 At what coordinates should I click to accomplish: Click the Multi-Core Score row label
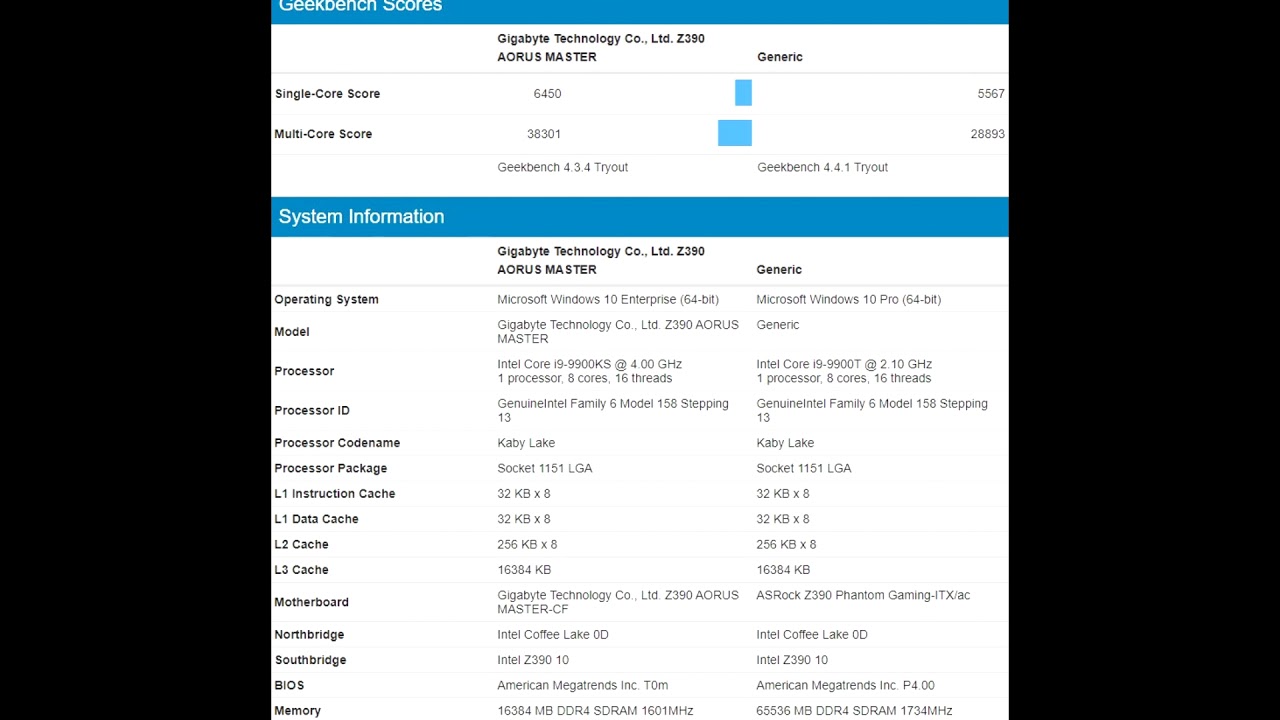pos(323,134)
